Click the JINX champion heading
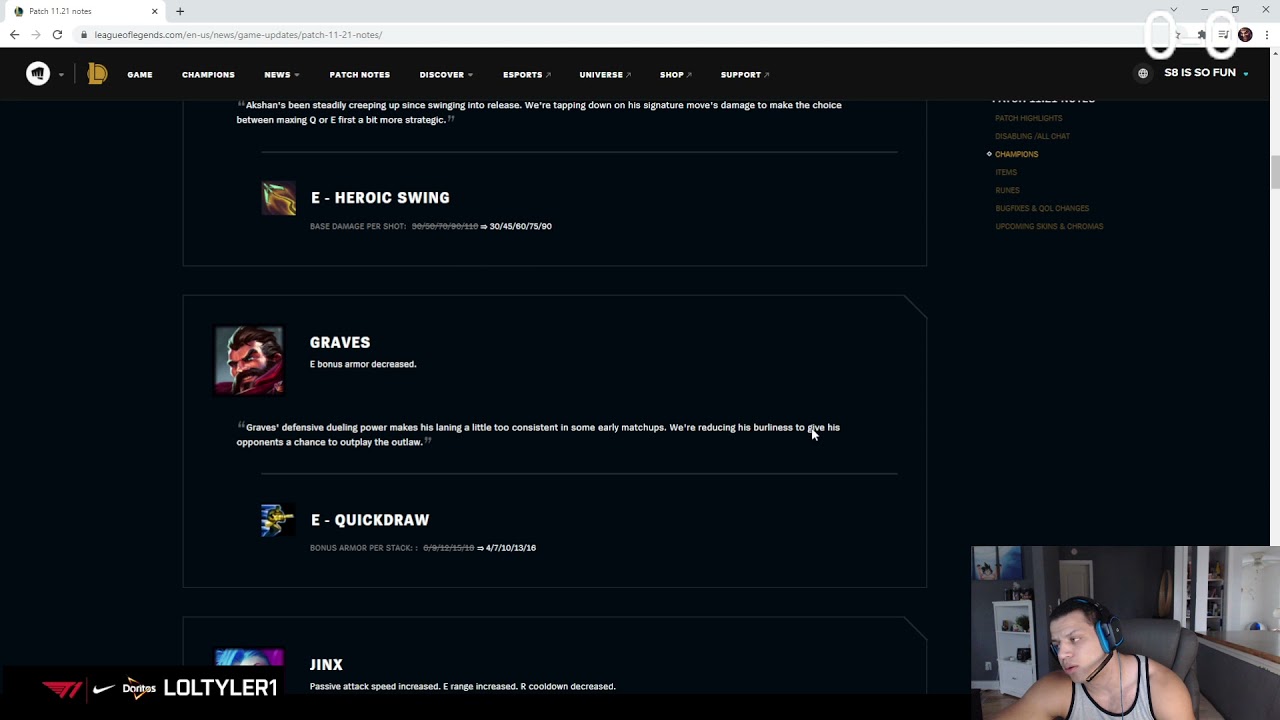This screenshot has width=1280, height=720. click(x=326, y=664)
